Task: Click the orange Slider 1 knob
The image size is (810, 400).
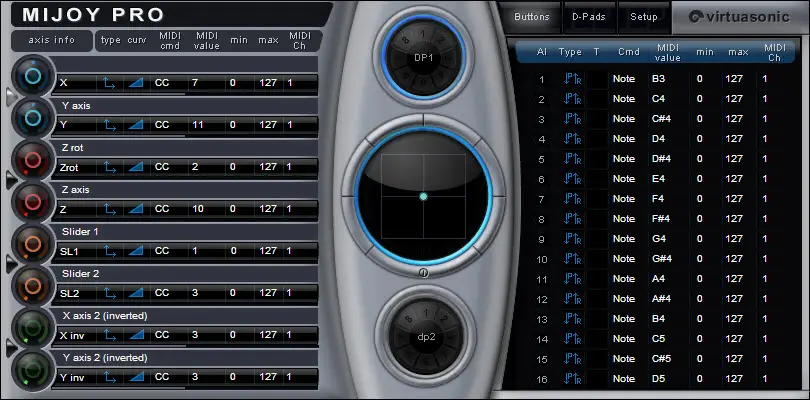Action: tap(33, 244)
